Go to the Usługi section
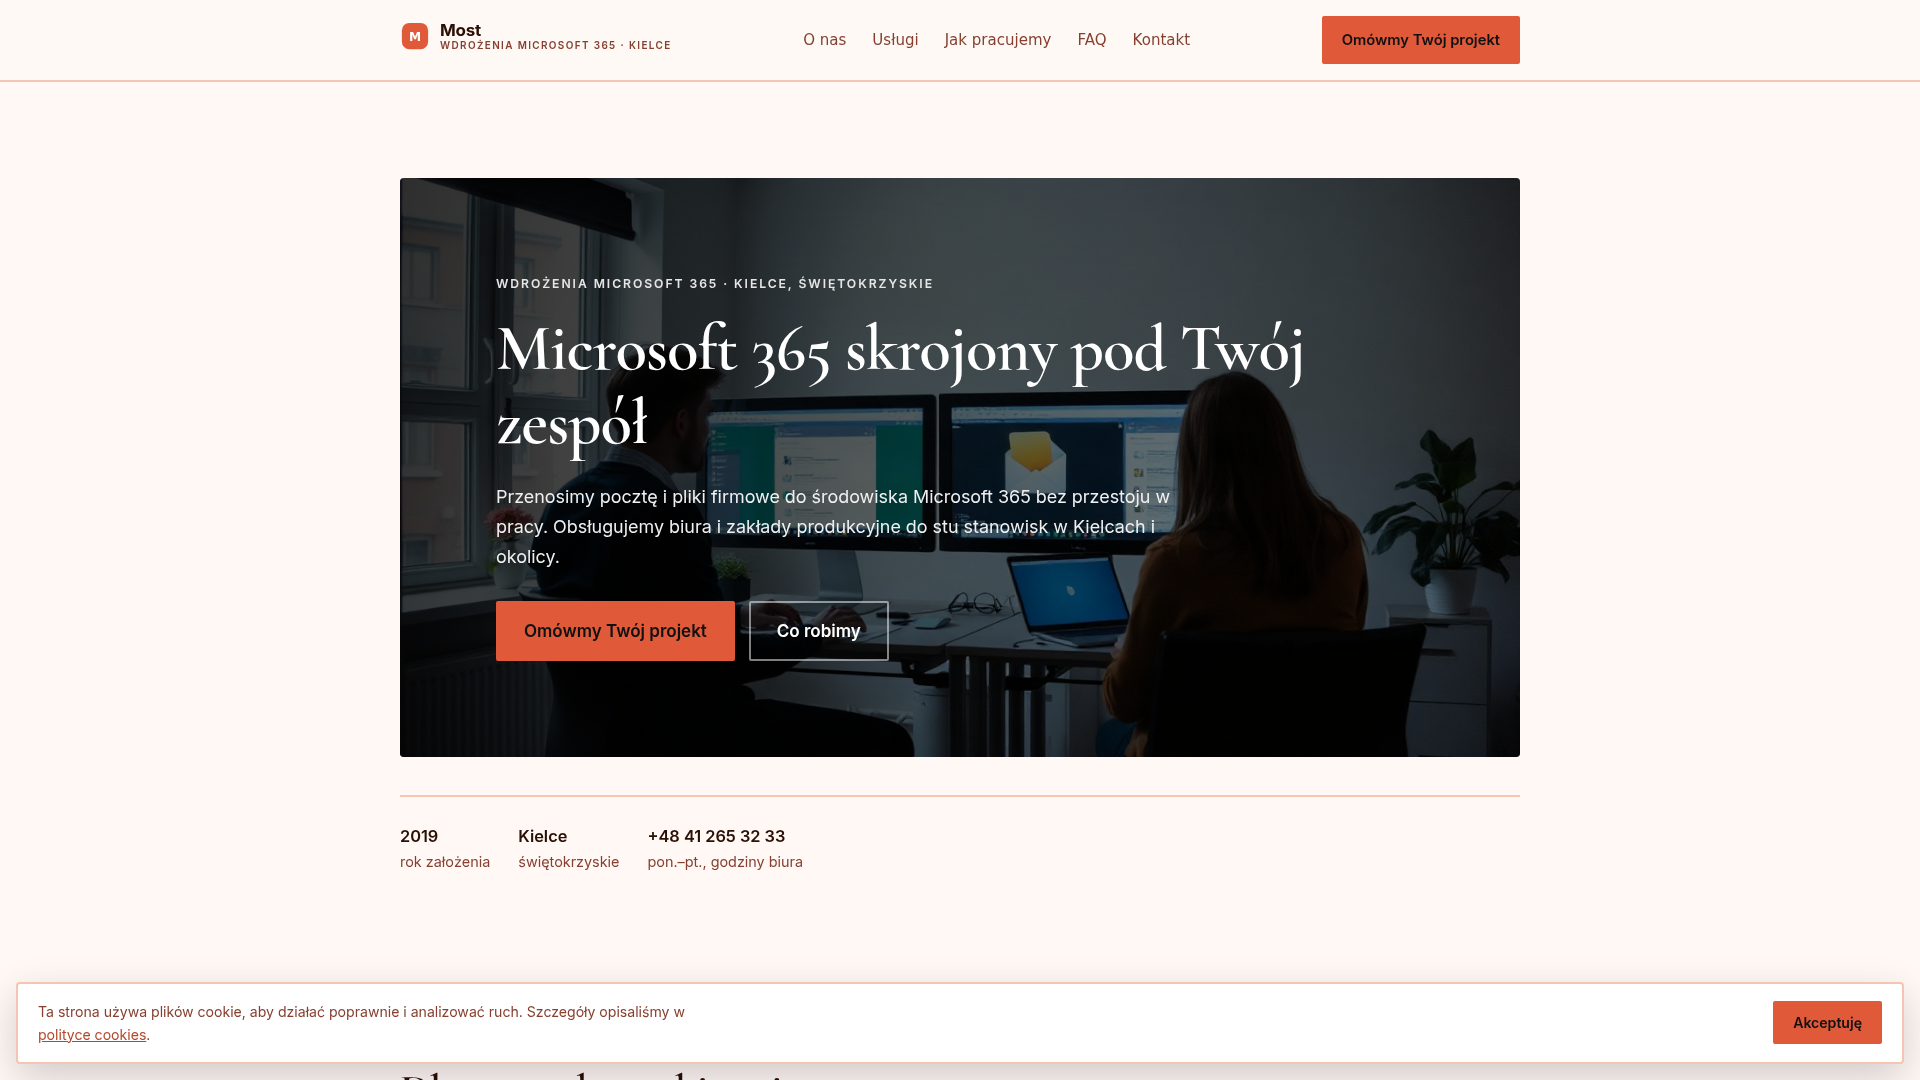Screen dimensions: 1920x1080 pos(895,40)
